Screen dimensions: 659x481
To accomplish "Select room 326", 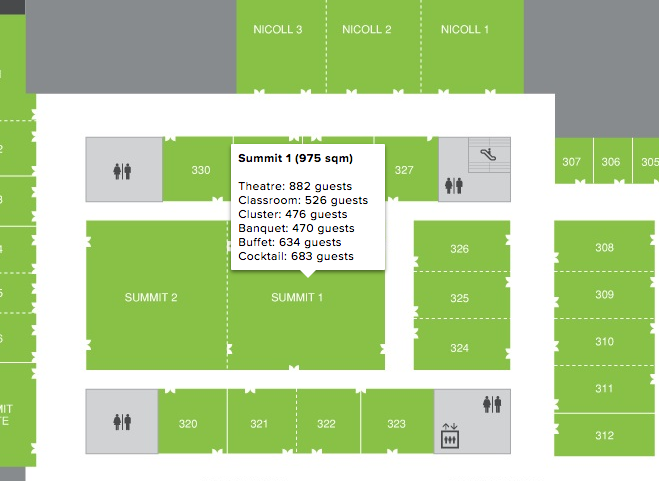I will (462, 246).
